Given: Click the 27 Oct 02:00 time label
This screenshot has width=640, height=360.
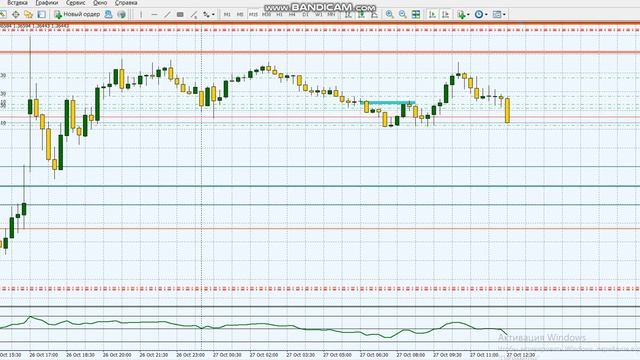Looking at the screenshot, I should coord(264,355).
